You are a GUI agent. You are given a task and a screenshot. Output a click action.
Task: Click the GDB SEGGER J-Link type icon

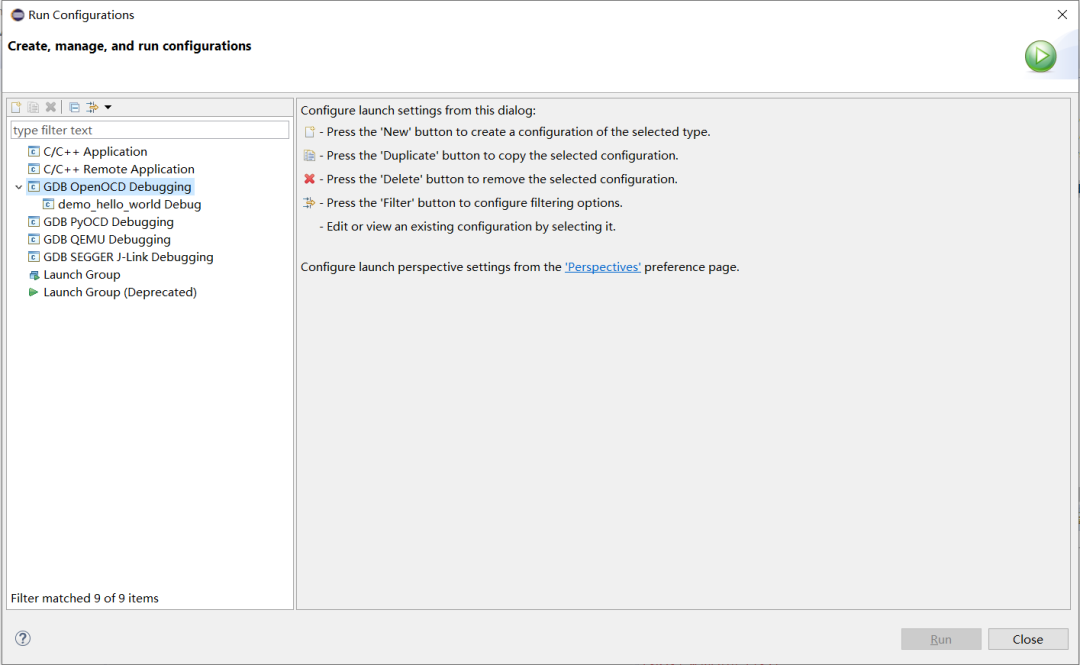33,257
